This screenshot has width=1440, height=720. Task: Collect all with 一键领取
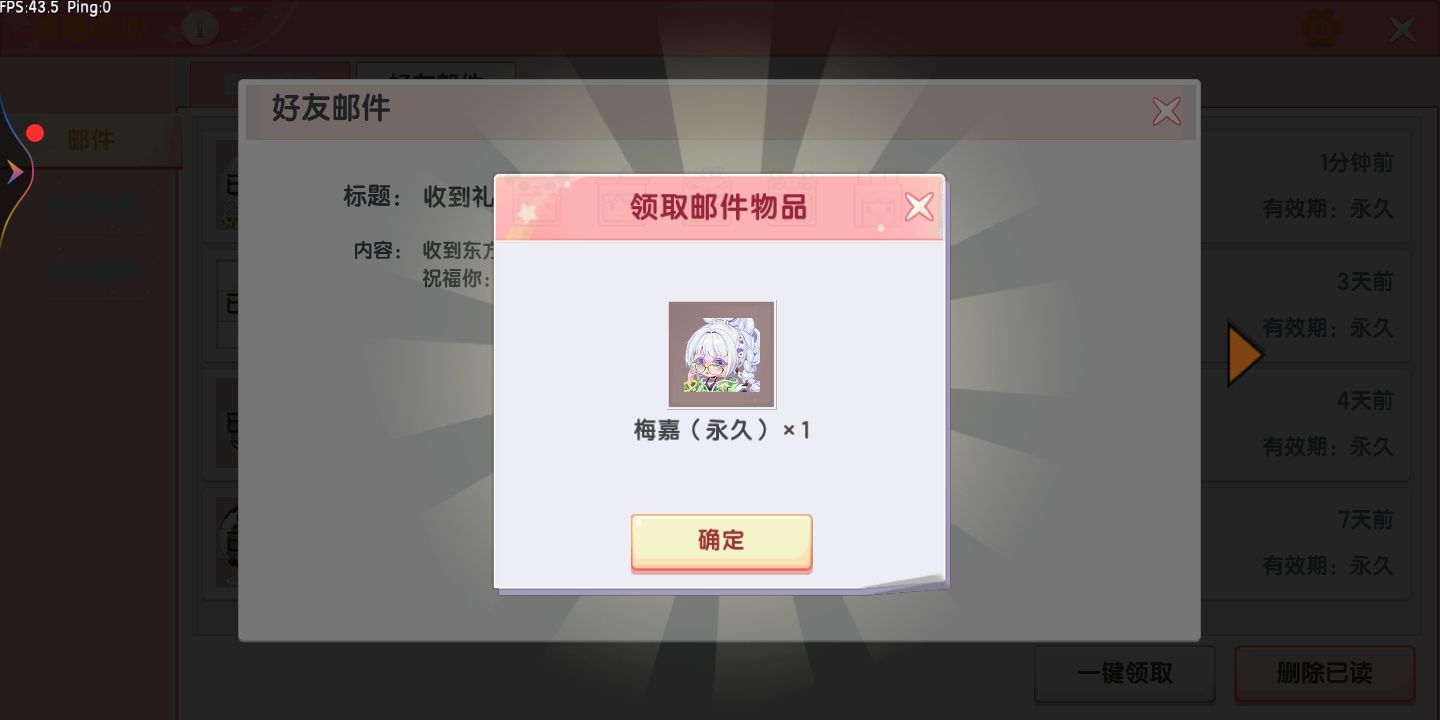[1124, 673]
